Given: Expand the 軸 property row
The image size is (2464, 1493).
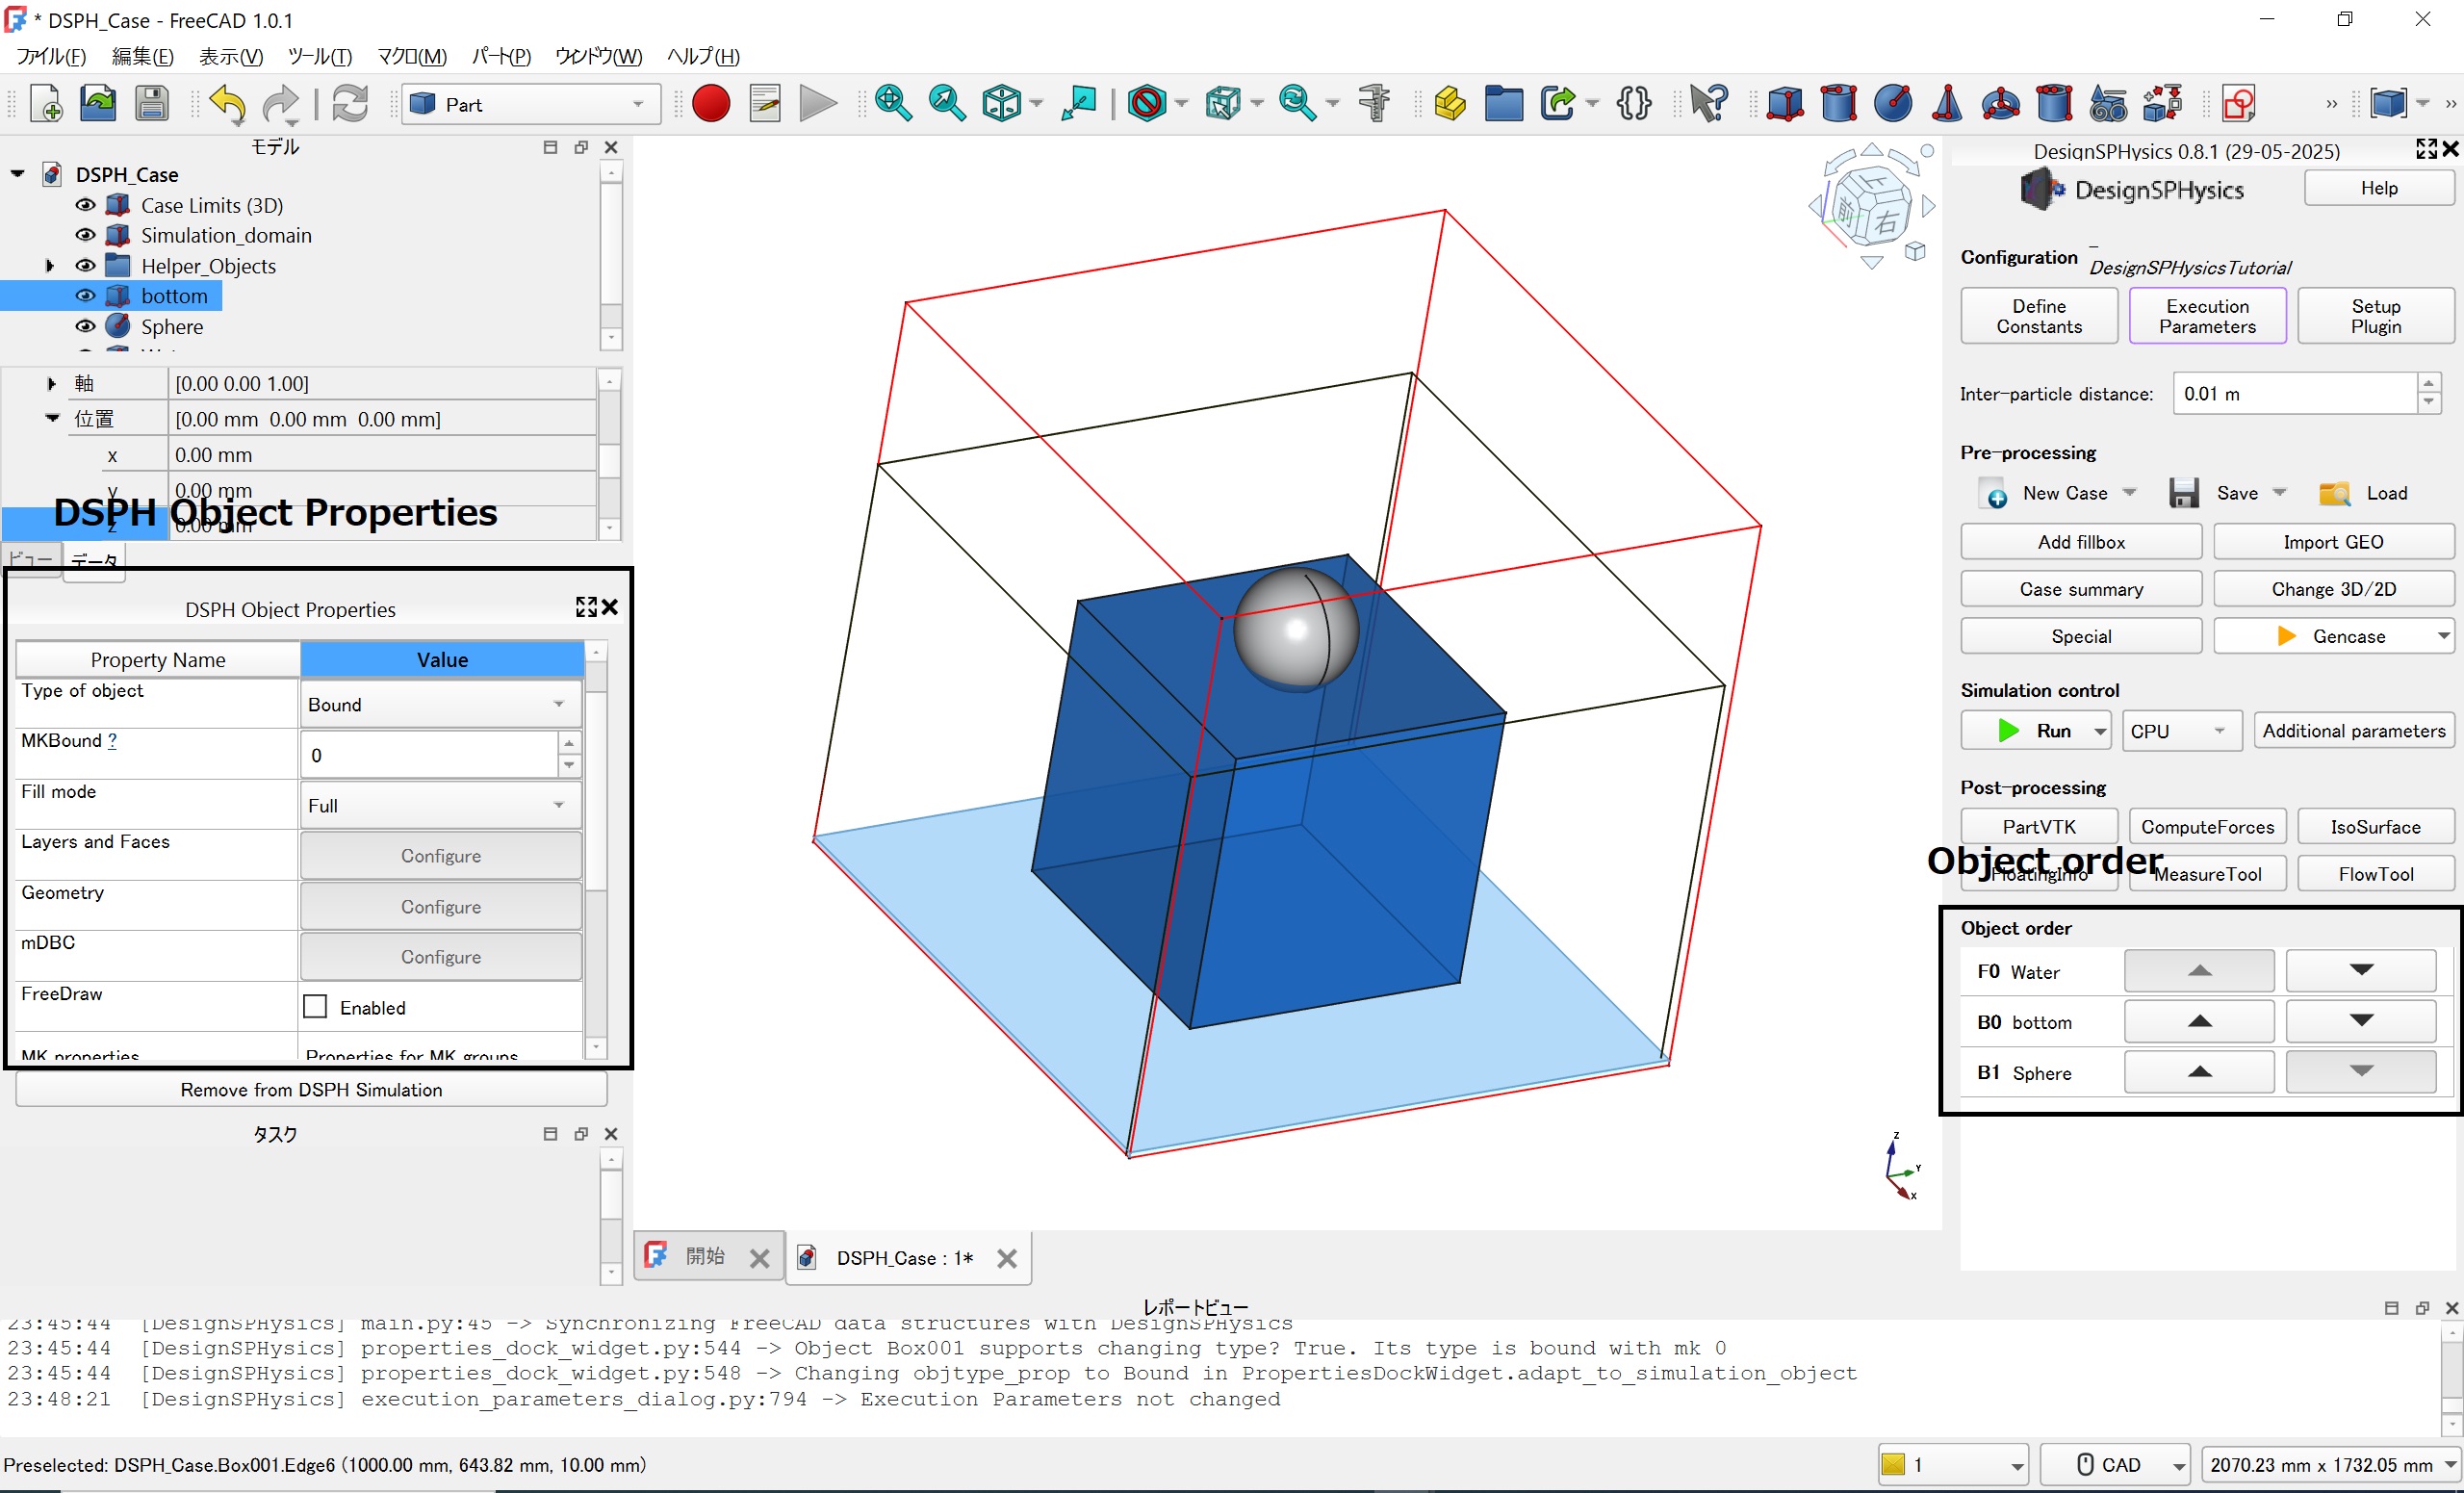Looking at the screenshot, I should [51, 383].
